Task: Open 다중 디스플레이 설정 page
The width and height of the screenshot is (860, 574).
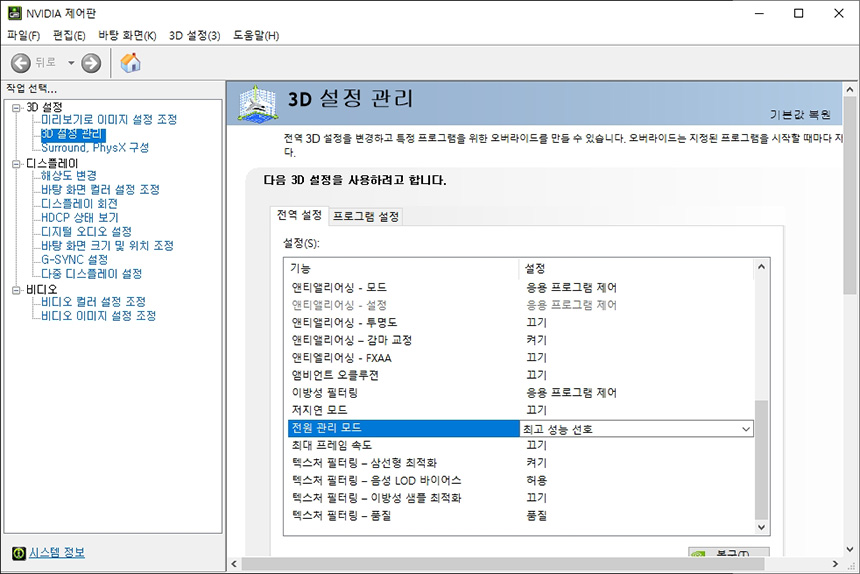Action: [92, 274]
